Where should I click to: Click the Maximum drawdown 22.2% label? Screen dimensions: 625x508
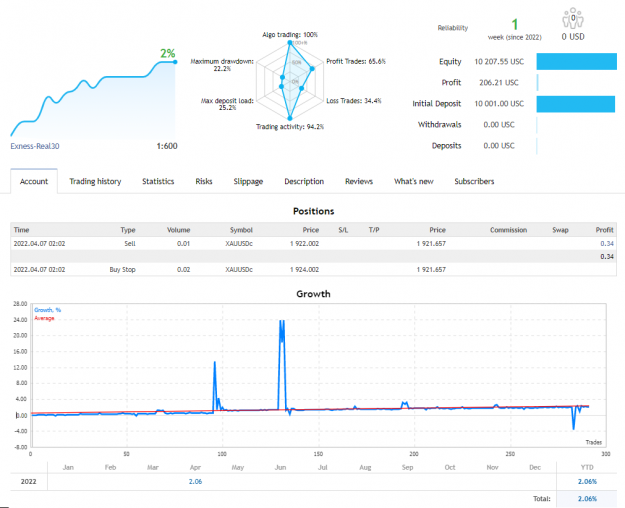tap(222, 65)
